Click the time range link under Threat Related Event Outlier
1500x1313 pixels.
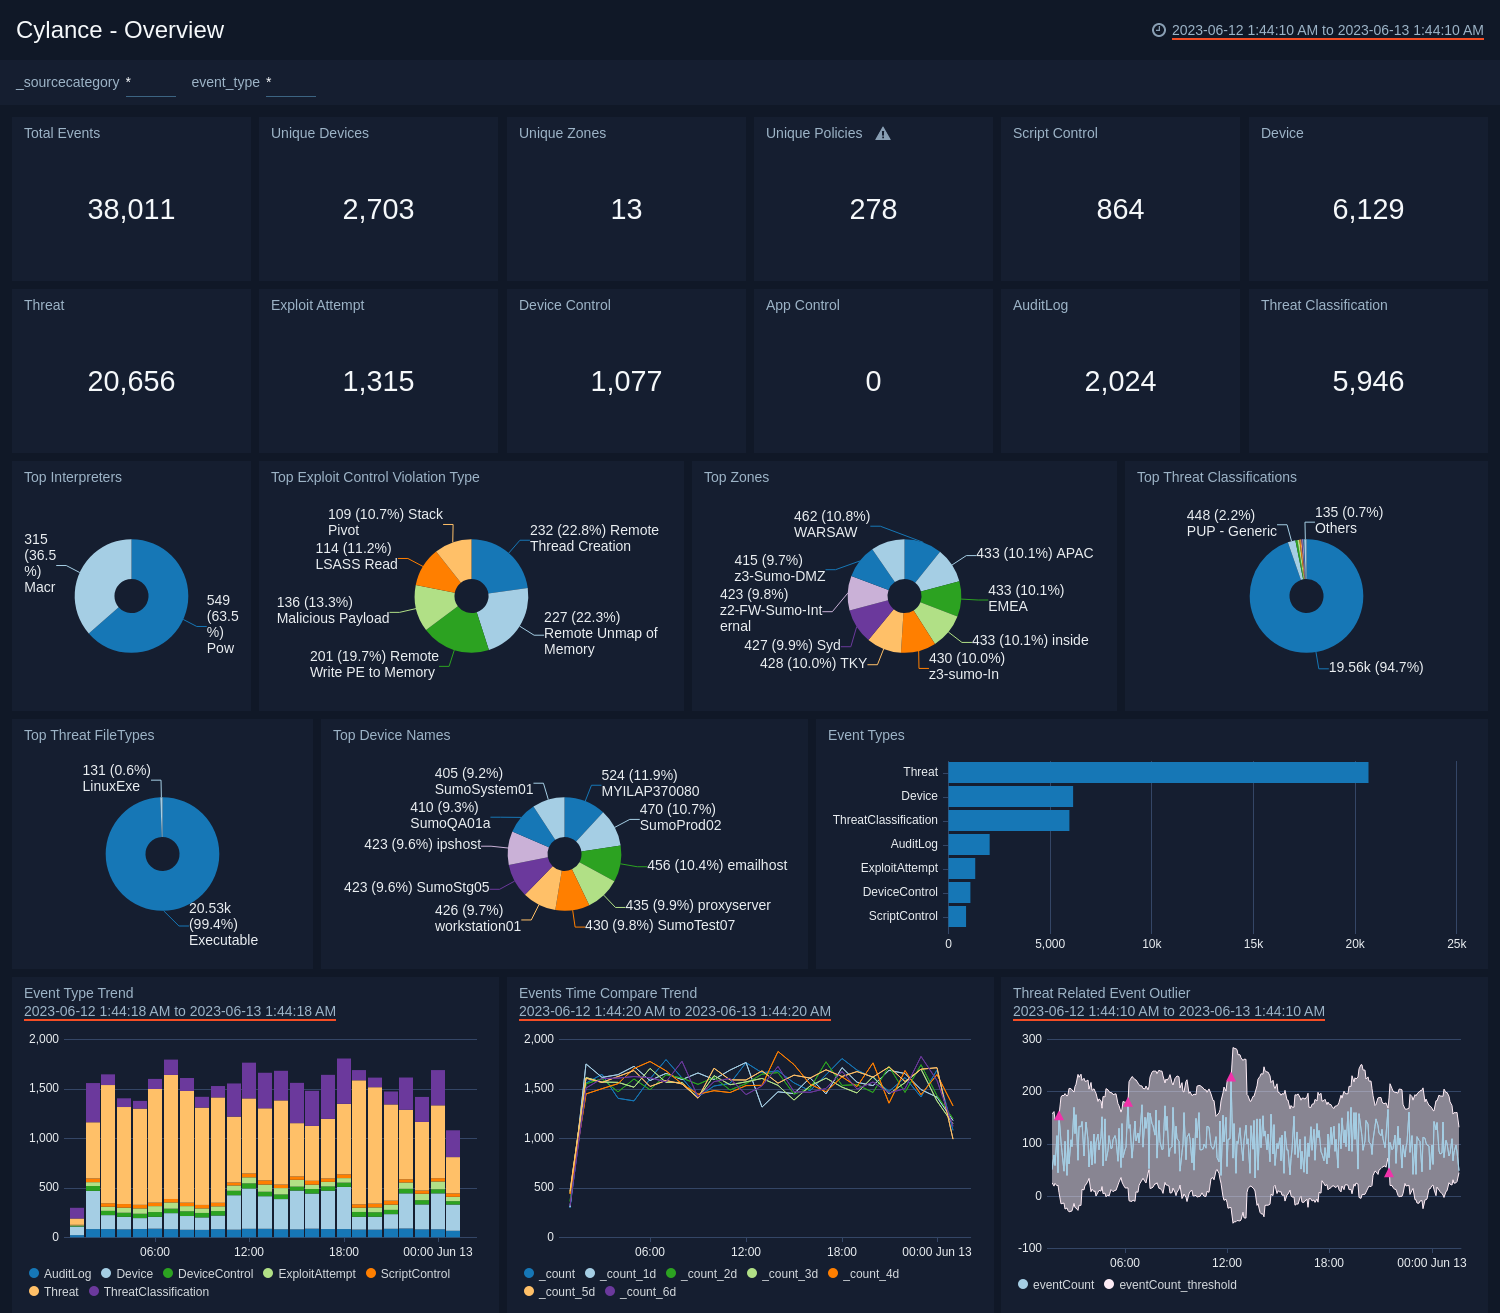pyautogui.click(x=1169, y=1011)
